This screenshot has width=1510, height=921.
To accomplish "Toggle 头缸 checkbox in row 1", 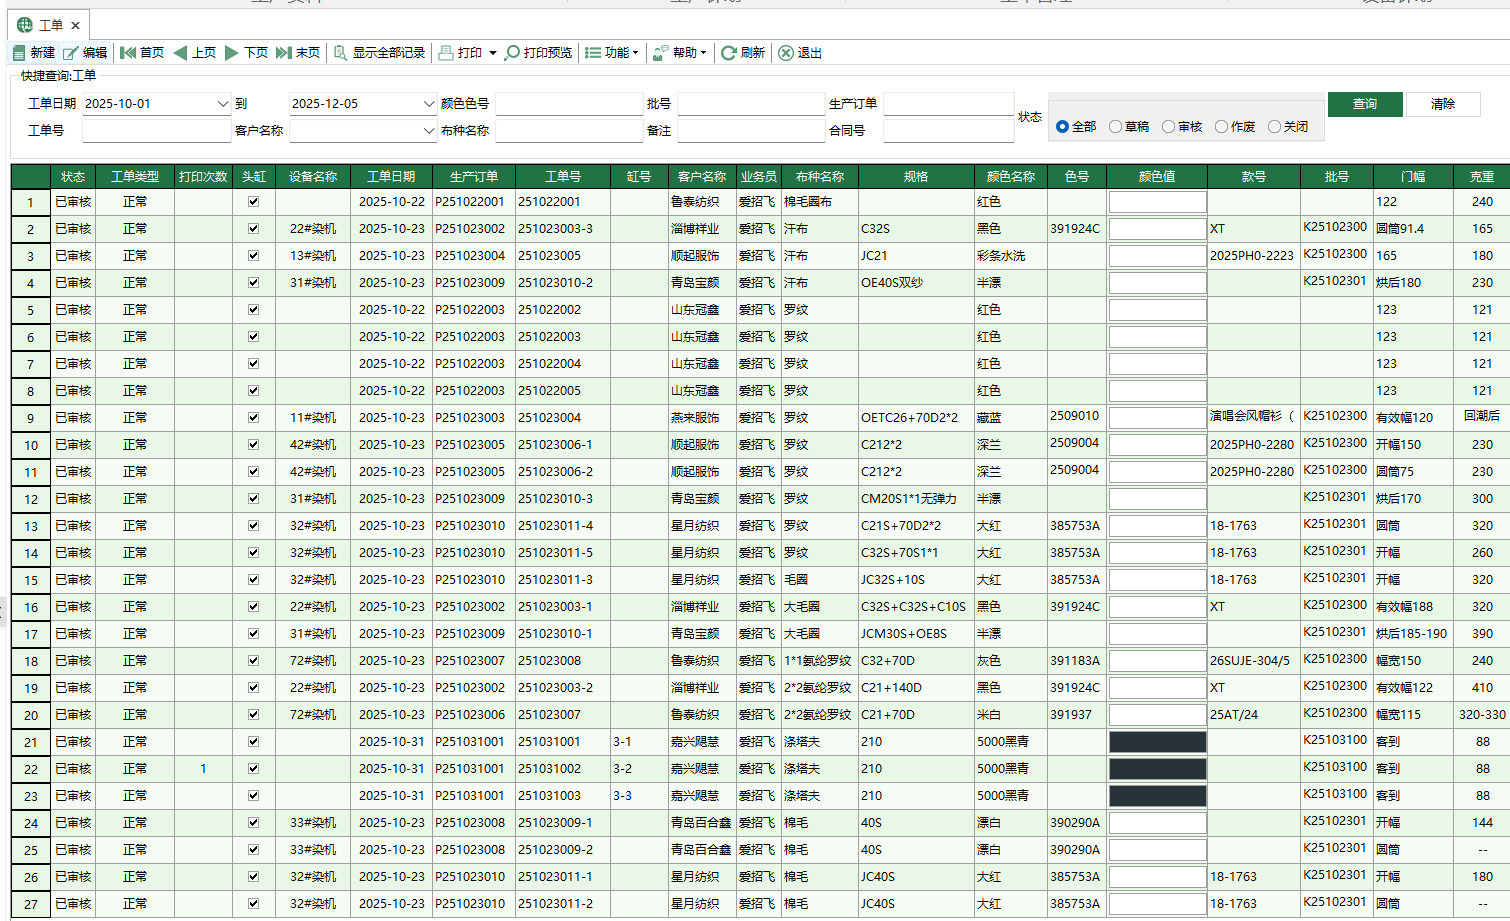I will tap(254, 202).
